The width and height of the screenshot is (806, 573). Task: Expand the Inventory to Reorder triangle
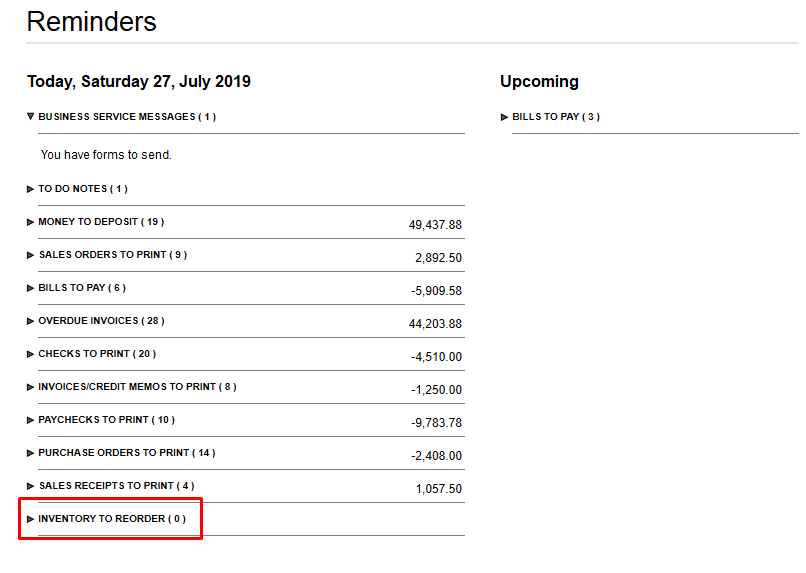[x=31, y=519]
